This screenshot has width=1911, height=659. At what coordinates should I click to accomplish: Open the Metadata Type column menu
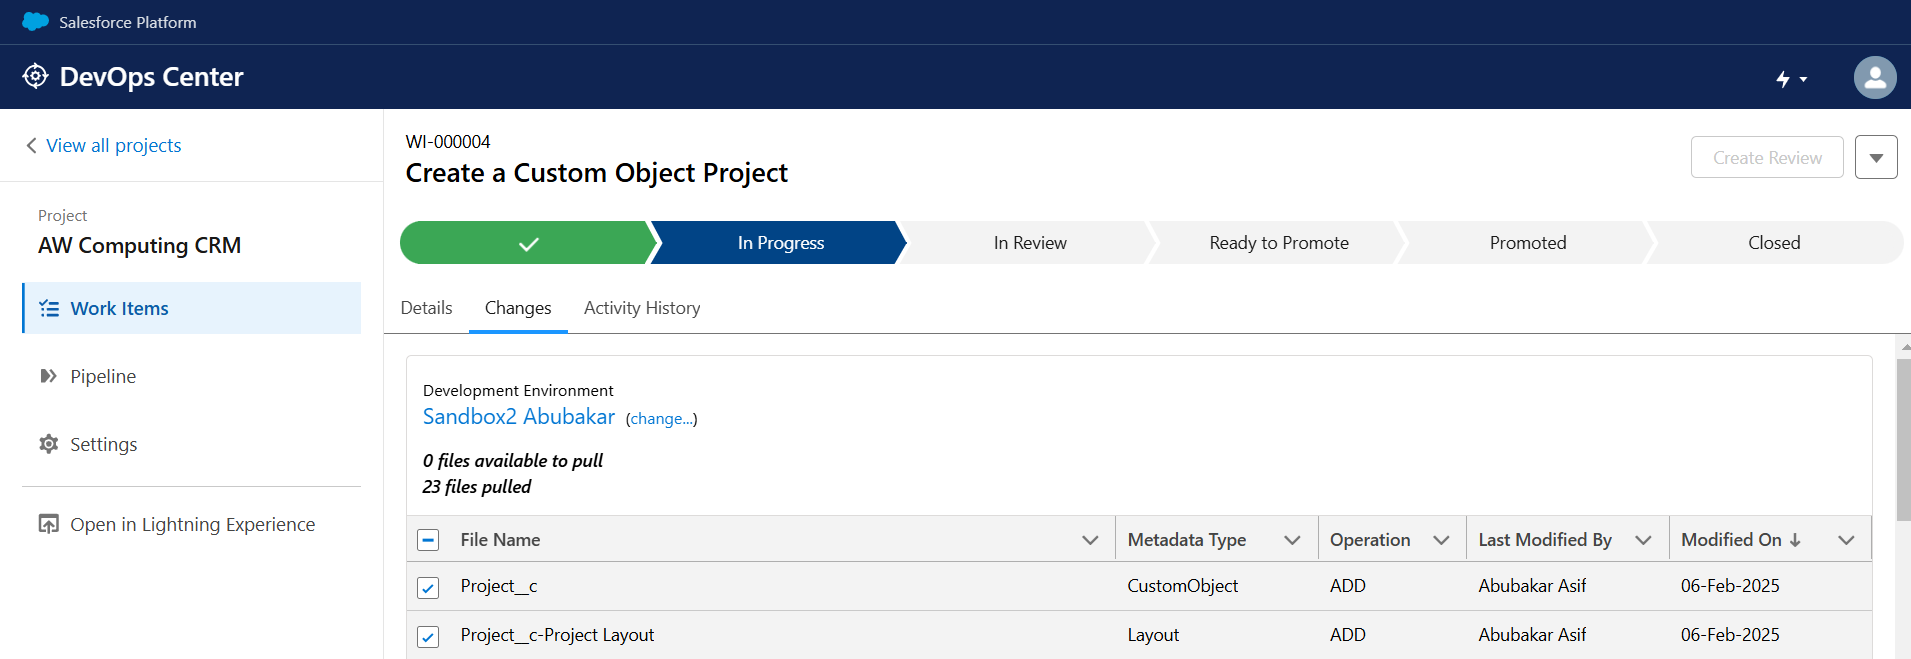tap(1292, 540)
